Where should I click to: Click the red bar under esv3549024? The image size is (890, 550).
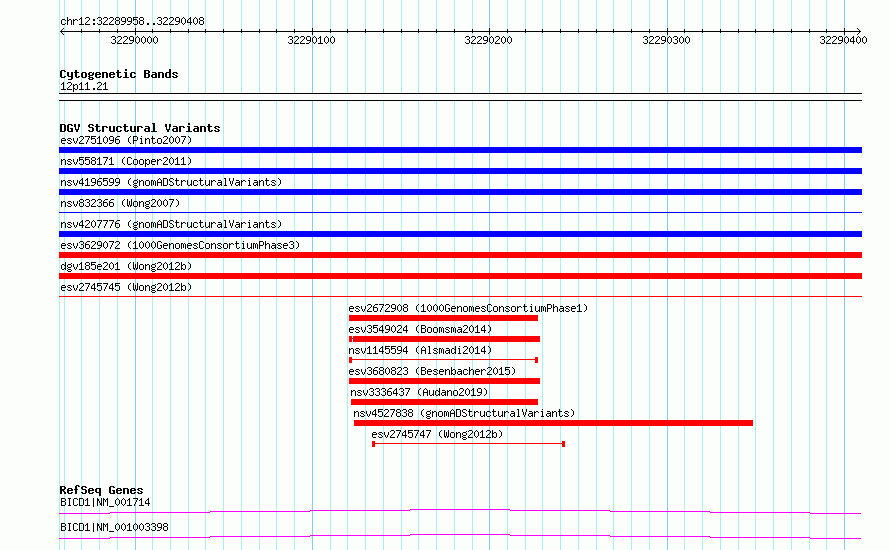444,339
